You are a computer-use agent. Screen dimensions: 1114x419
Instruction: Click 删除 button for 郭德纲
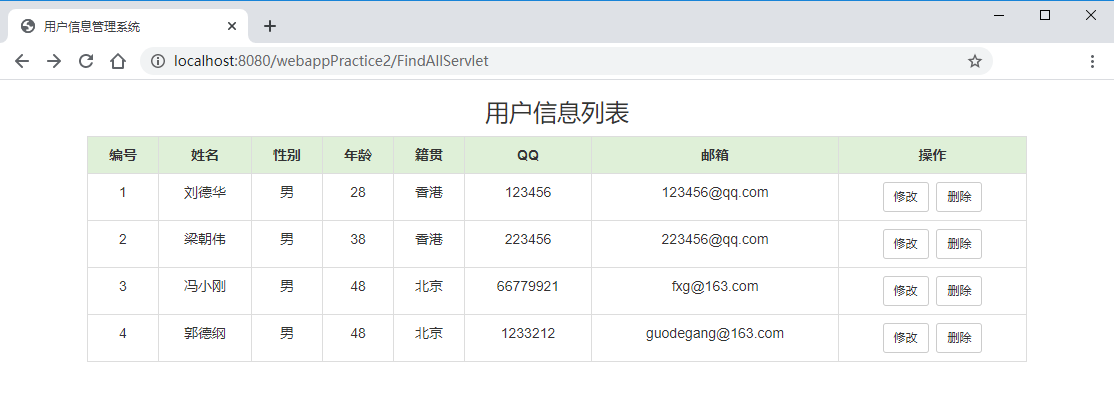tap(959, 337)
